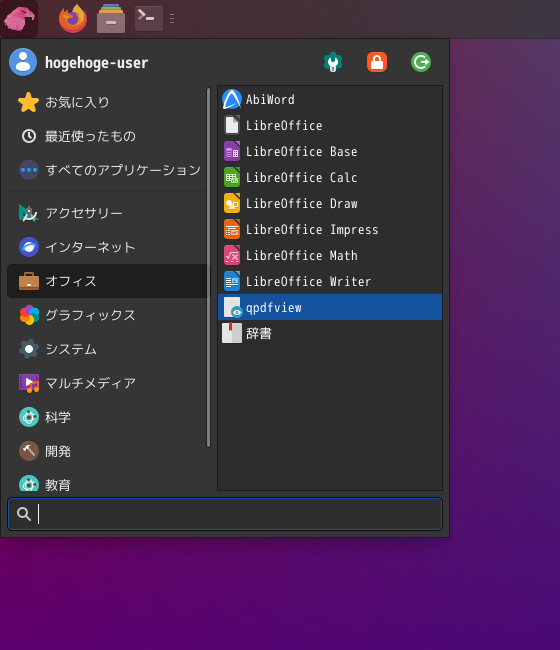Click the panel separator handle dots
Screen dimensions: 560x650
pos(172,19)
